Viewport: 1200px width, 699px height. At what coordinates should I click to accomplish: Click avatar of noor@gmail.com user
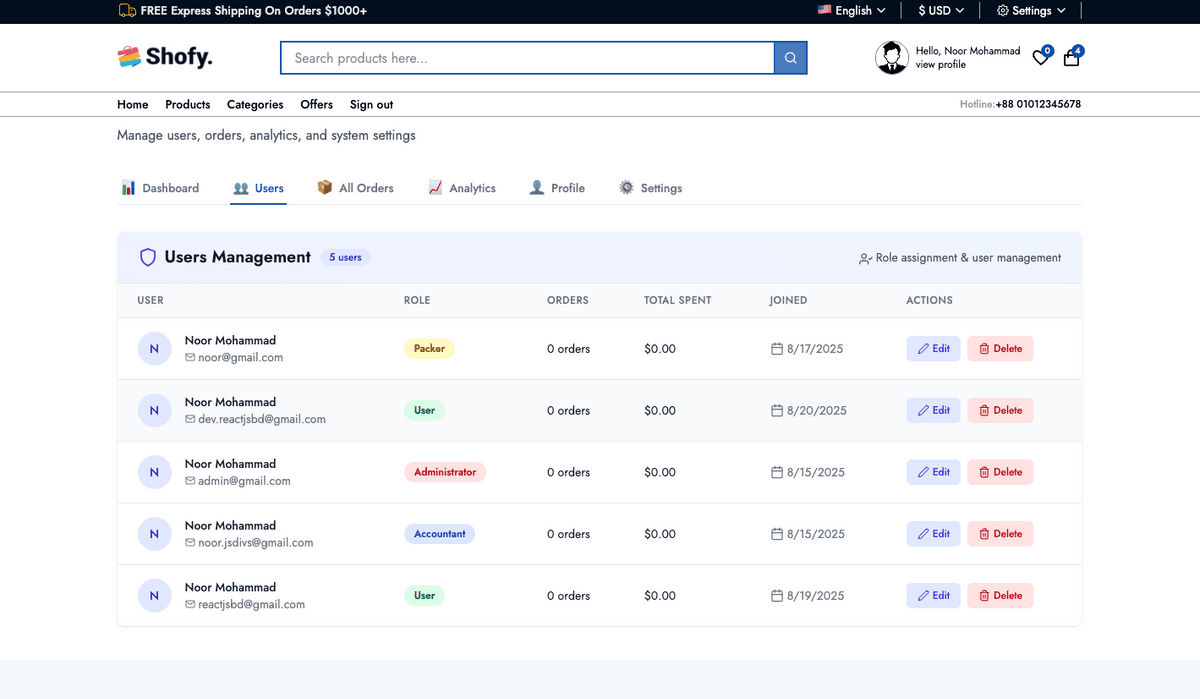tap(154, 349)
